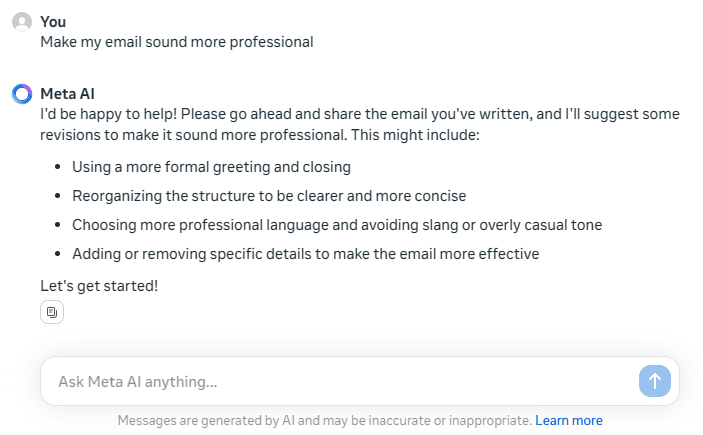Screen dimensions: 703x435
Task: Click the AI-generated messages disclaimer text
Action: tap(325, 421)
